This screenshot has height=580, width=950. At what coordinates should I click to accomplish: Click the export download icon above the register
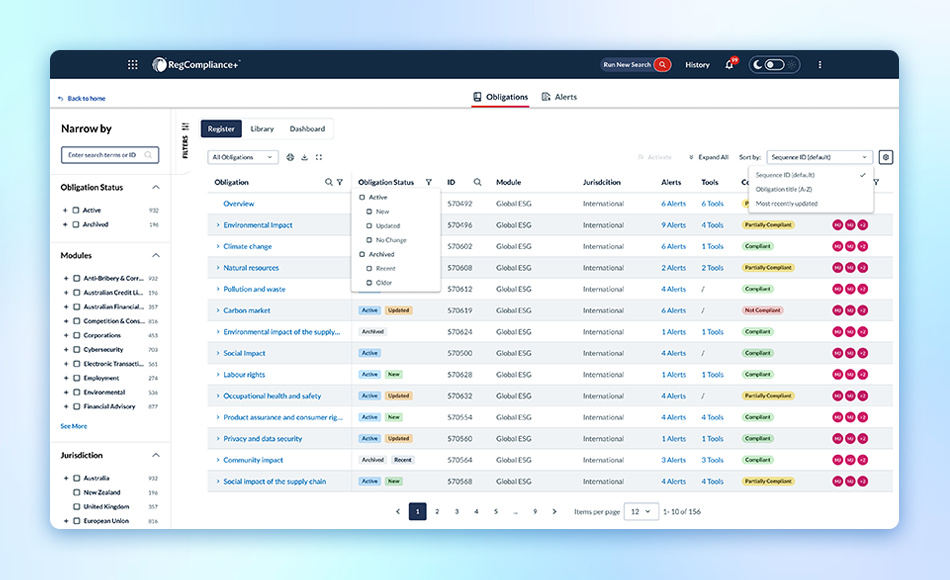[x=302, y=157]
